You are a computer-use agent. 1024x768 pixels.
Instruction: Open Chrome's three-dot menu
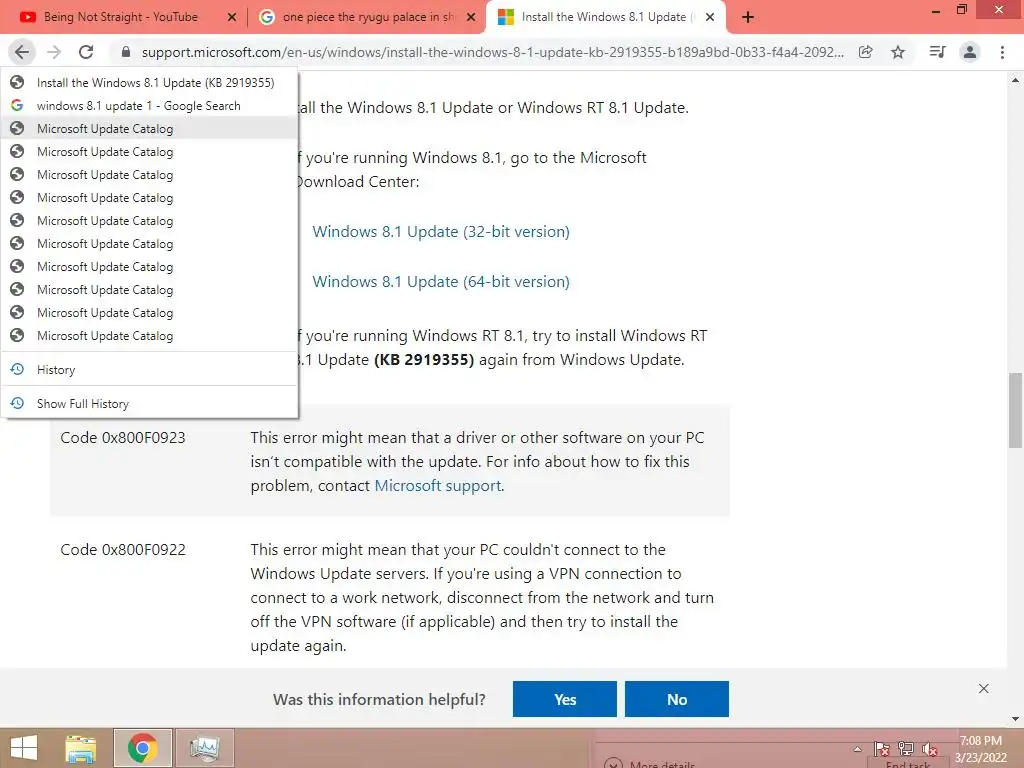(1002, 52)
